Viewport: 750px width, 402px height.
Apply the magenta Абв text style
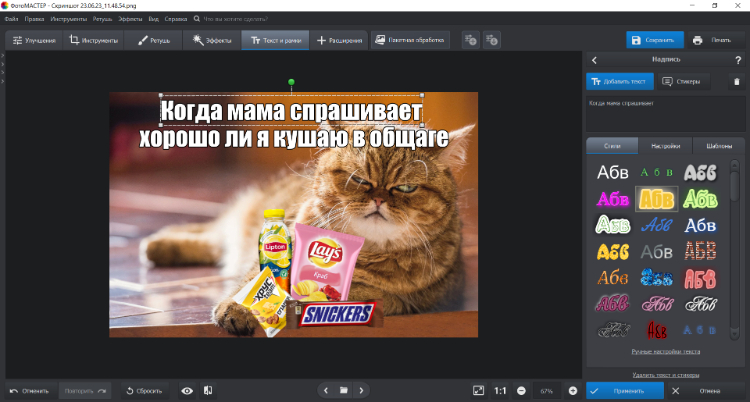tap(613, 199)
